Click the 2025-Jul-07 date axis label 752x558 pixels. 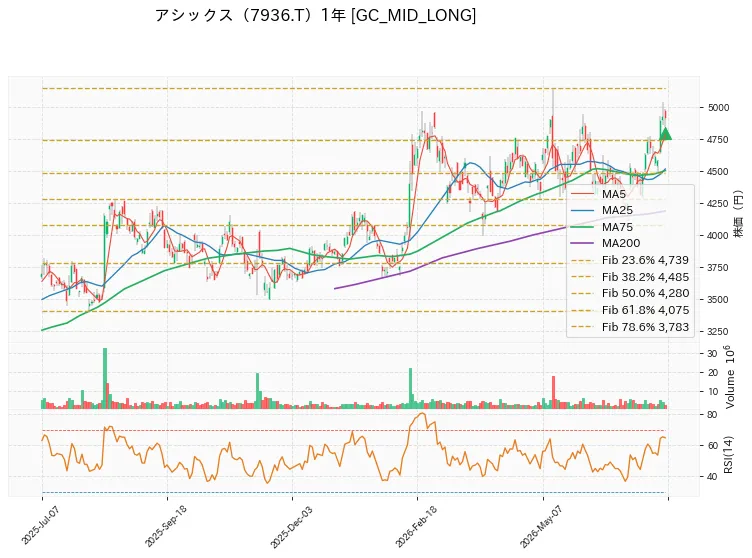click(x=40, y=525)
